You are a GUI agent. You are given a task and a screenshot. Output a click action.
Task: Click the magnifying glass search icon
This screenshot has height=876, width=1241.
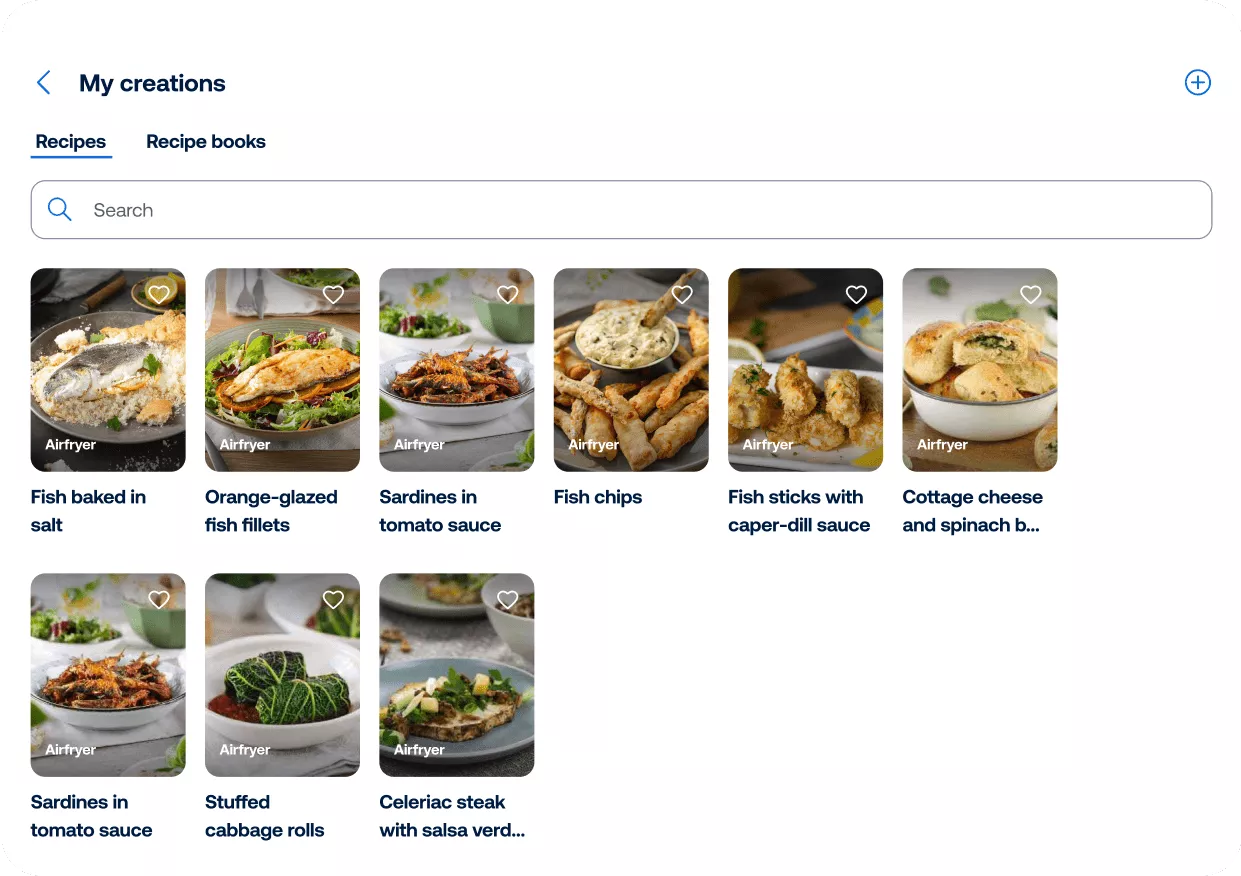(60, 210)
